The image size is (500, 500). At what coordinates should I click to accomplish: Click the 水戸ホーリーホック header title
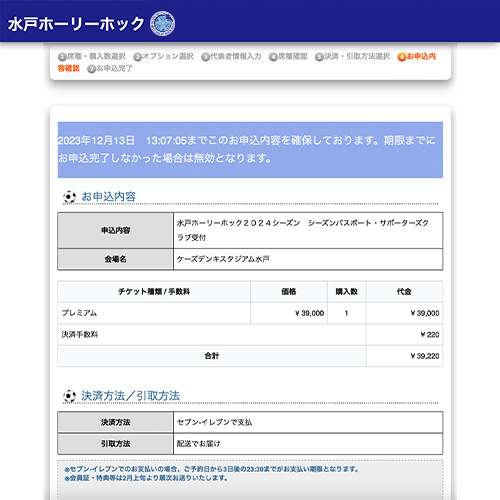[x=76, y=24]
